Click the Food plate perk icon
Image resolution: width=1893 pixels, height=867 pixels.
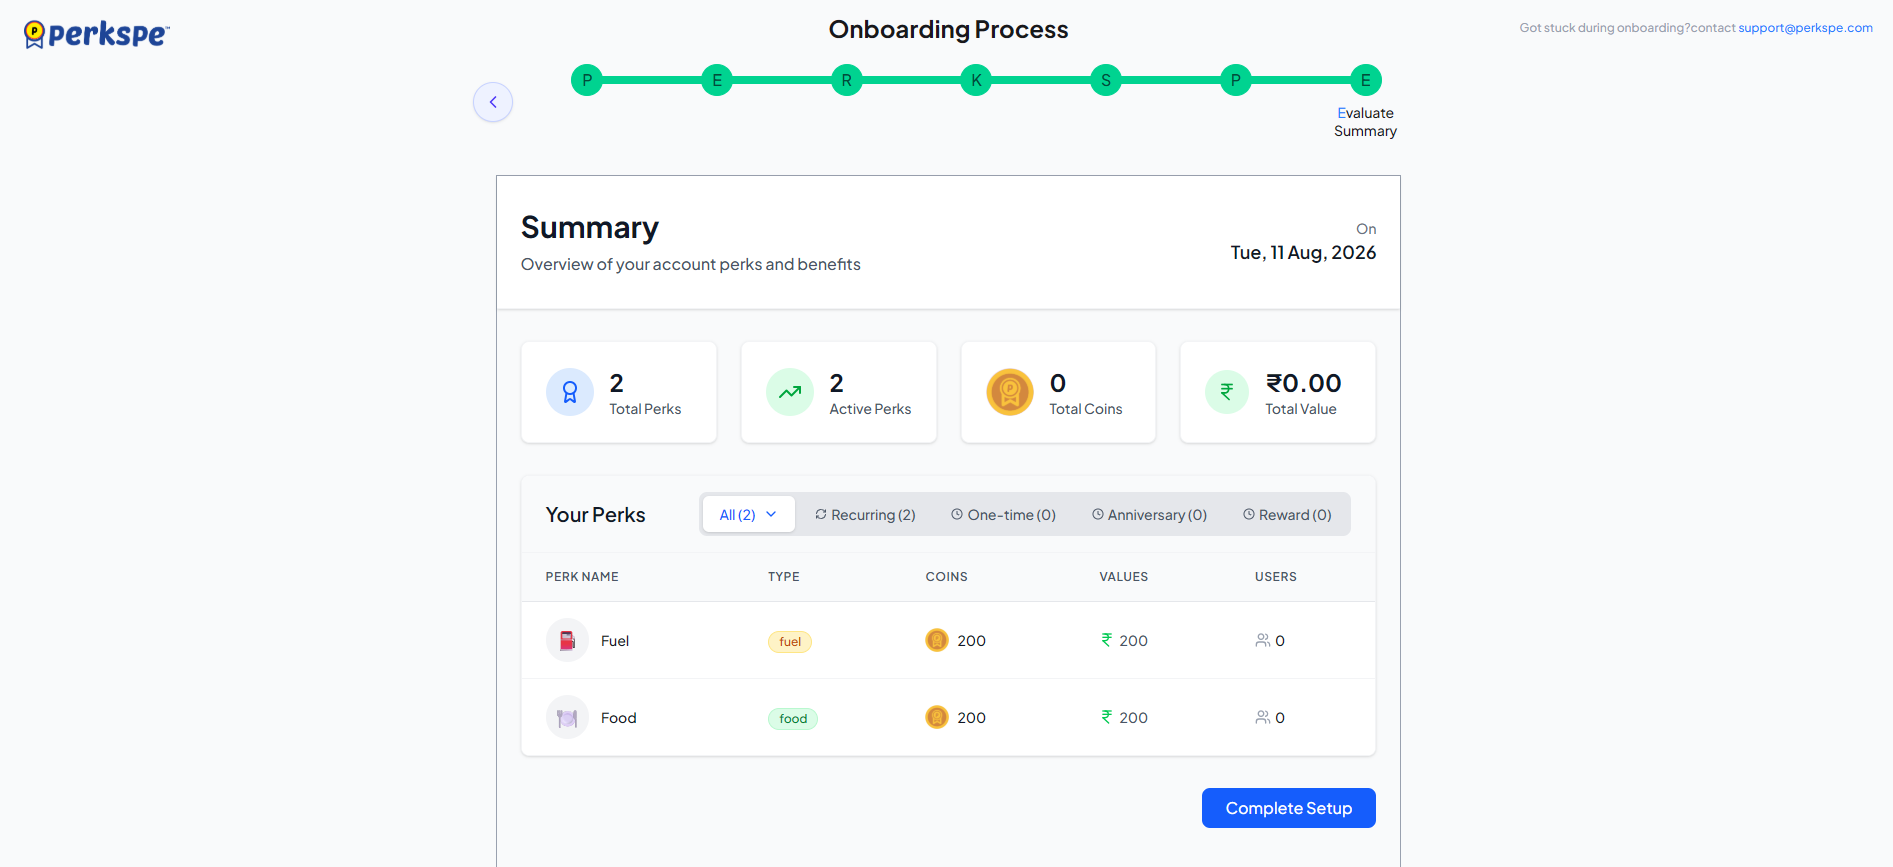[567, 717]
